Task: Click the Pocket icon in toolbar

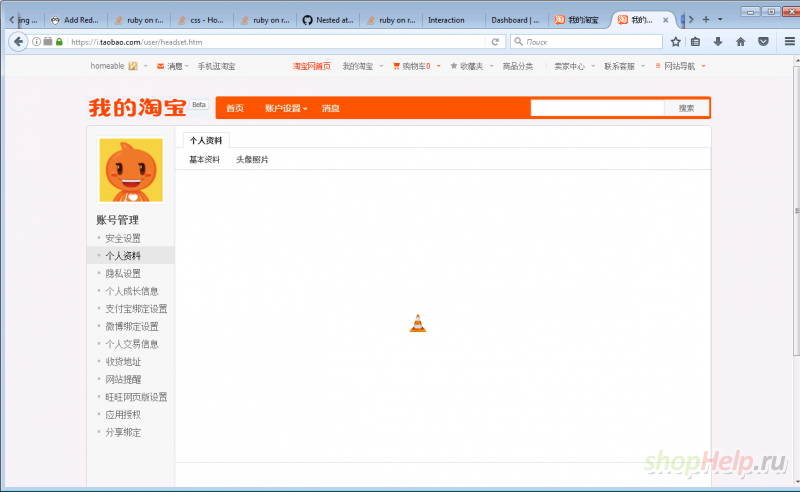Action: pyautogui.click(x=763, y=42)
